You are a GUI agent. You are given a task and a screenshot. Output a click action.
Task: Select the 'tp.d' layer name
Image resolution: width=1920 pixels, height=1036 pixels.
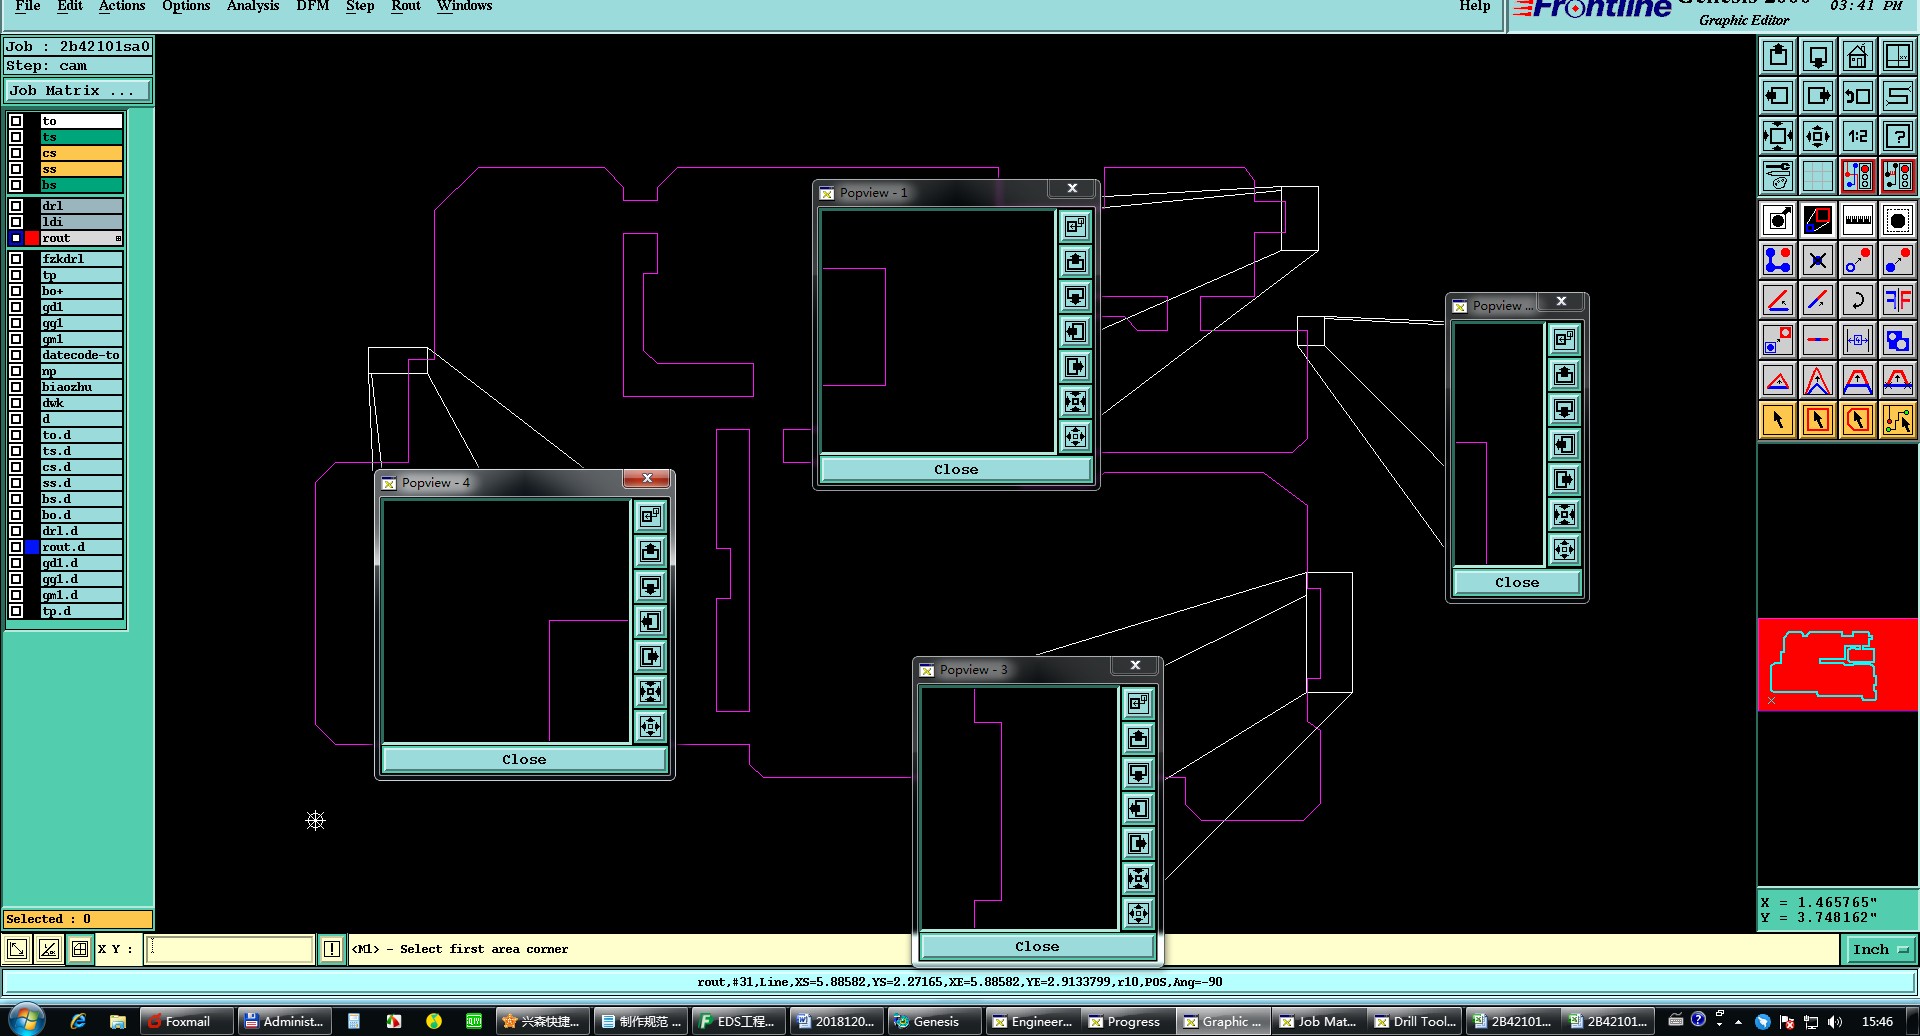(x=81, y=611)
